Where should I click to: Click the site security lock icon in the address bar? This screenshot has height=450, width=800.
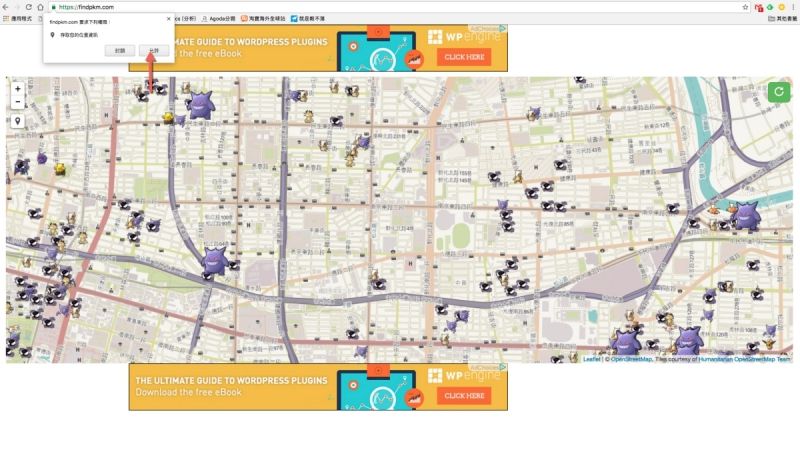coord(54,7)
